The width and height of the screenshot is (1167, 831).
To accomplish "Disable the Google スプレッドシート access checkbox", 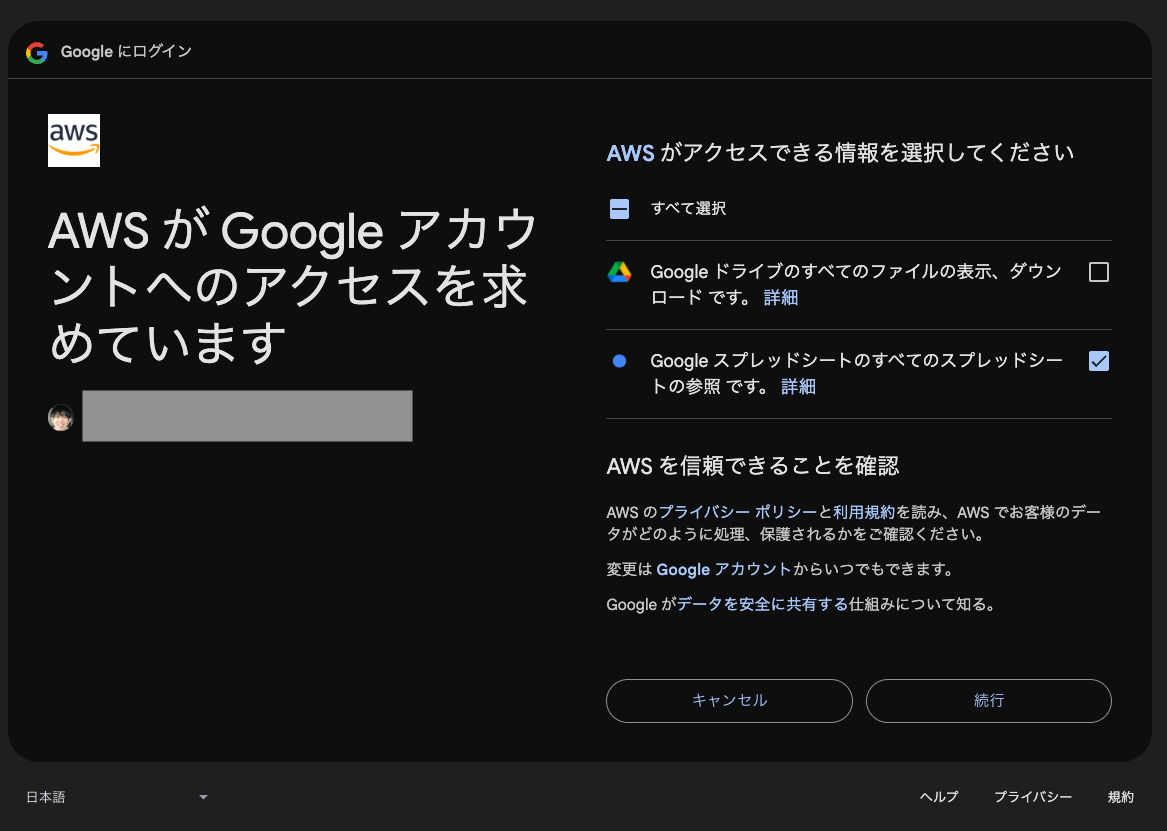I will point(1098,361).
